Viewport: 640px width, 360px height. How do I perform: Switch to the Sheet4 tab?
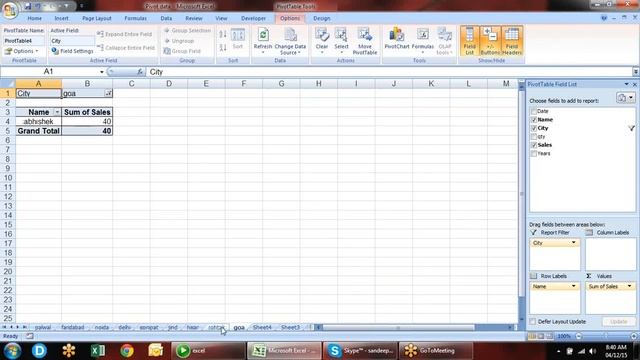pos(262,327)
